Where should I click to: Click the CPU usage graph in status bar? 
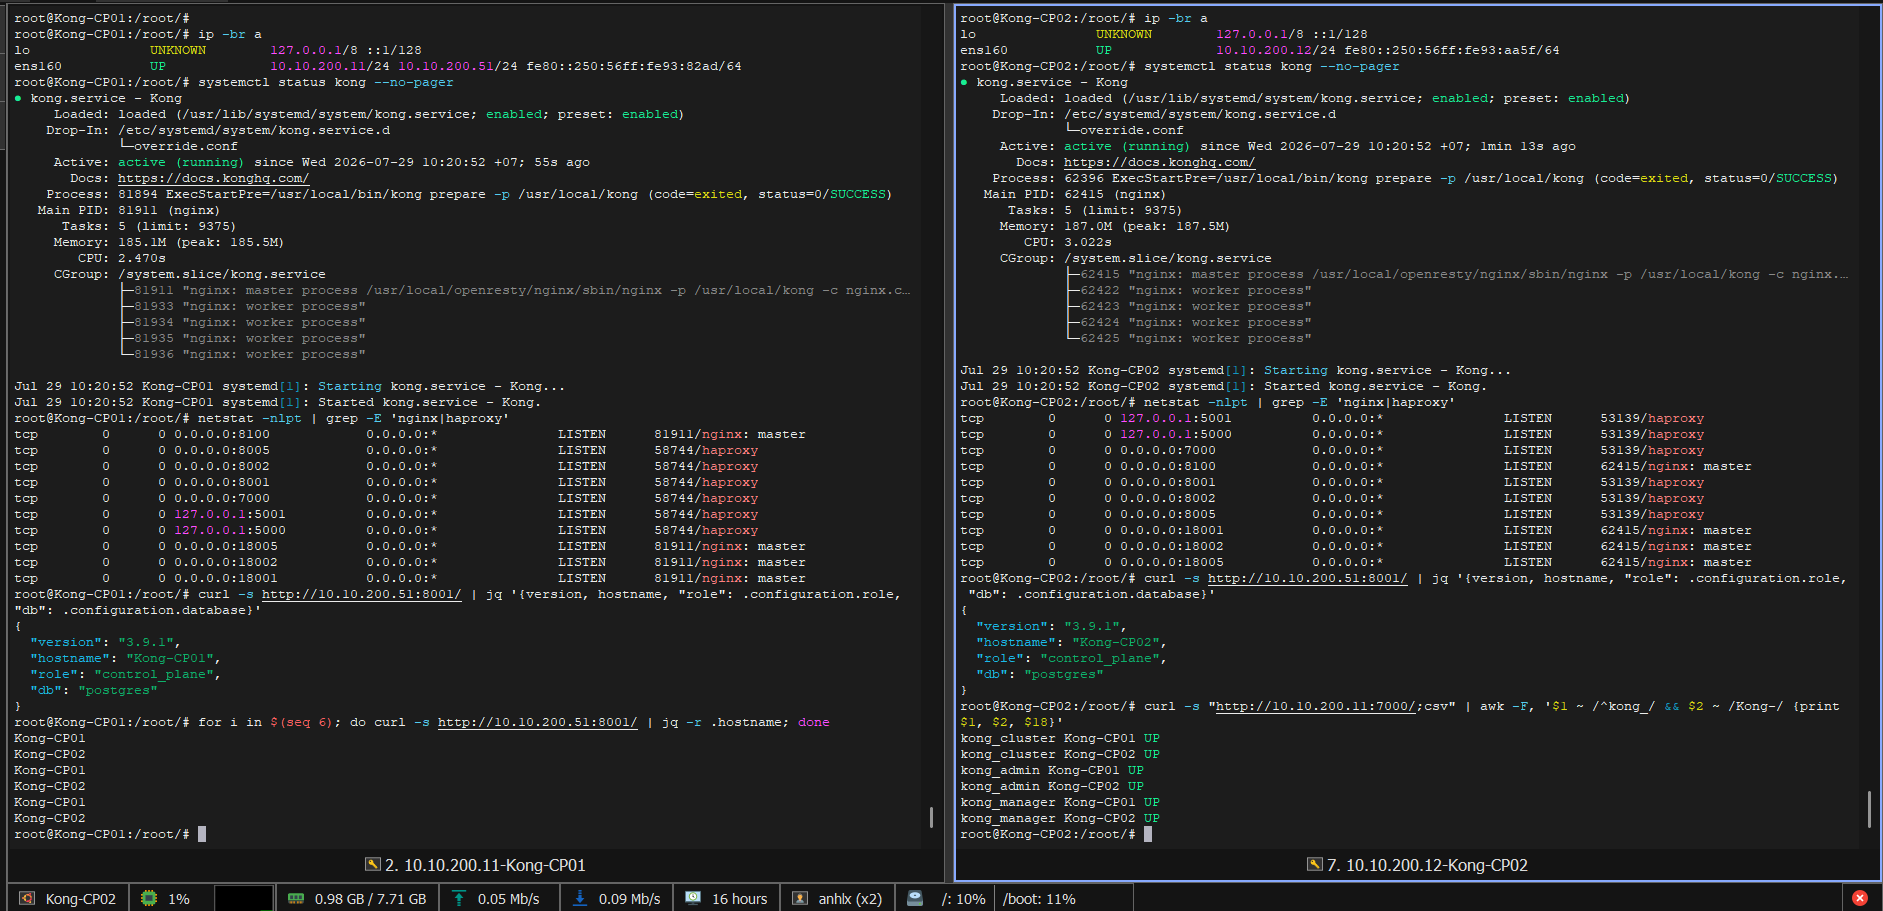coord(243,898)
